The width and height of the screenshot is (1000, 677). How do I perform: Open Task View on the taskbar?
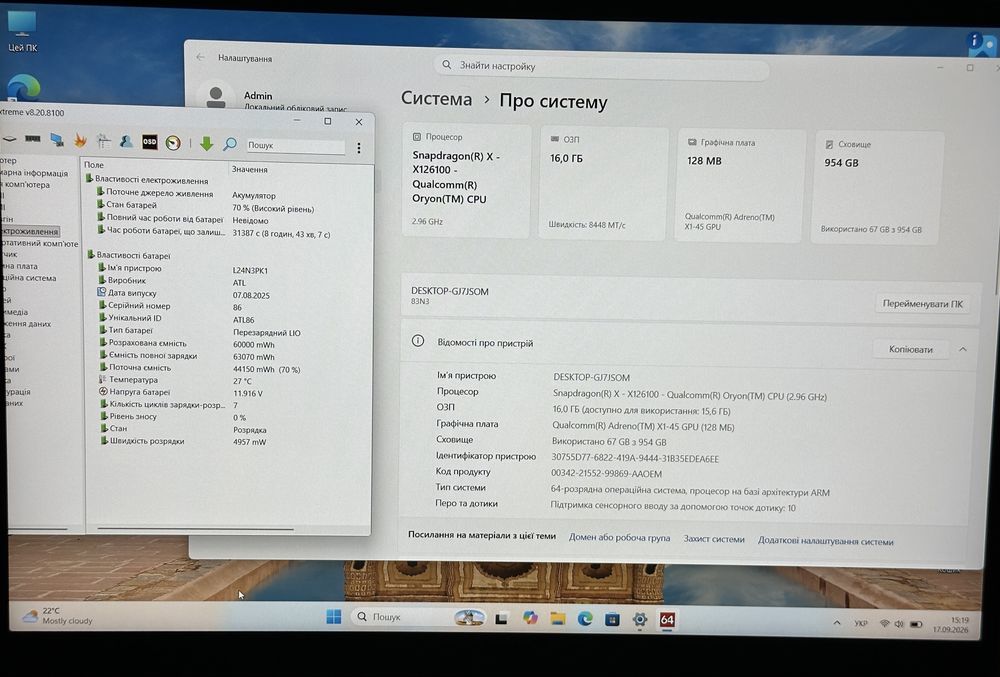pos(501,618)
